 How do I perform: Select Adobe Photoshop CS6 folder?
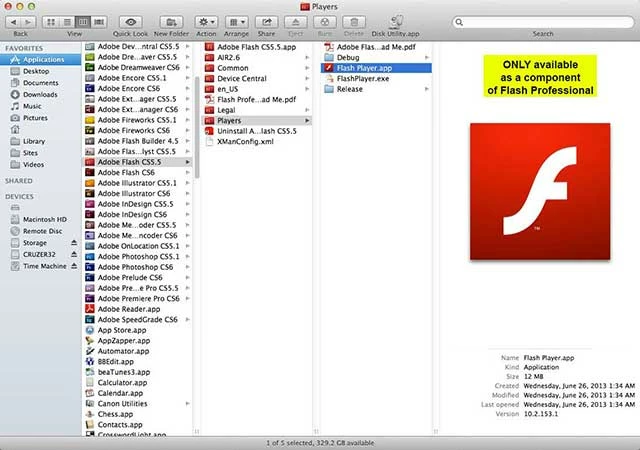[x=135, y=267]
